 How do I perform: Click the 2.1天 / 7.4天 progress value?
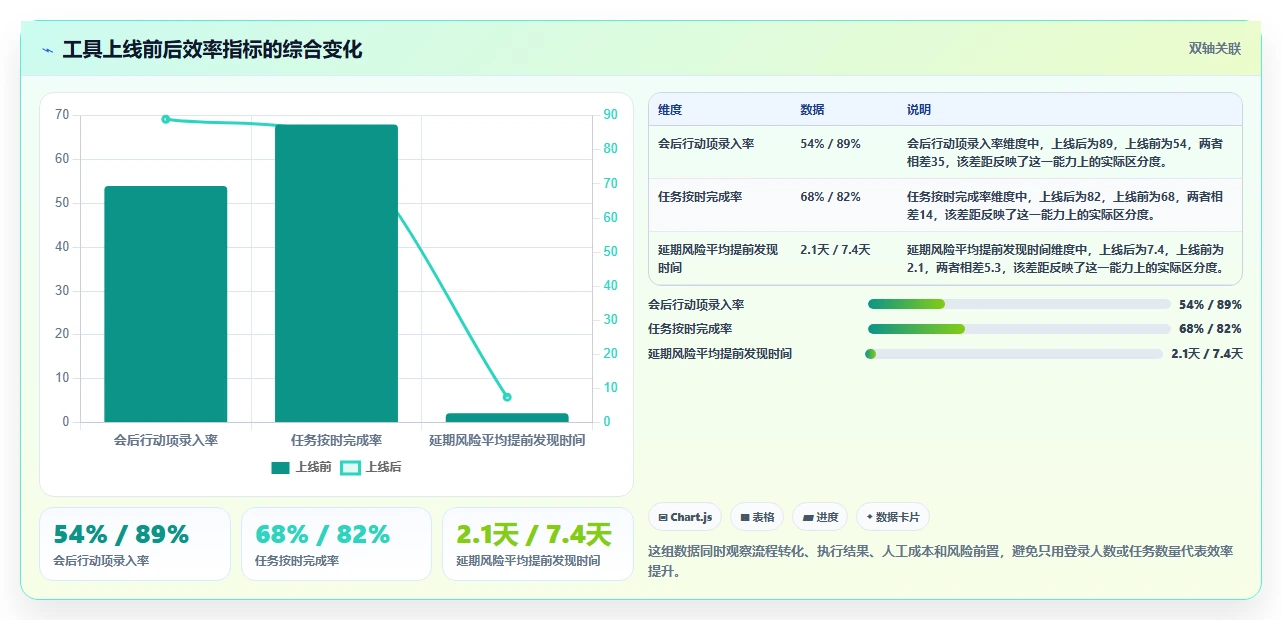(1207, 354)
